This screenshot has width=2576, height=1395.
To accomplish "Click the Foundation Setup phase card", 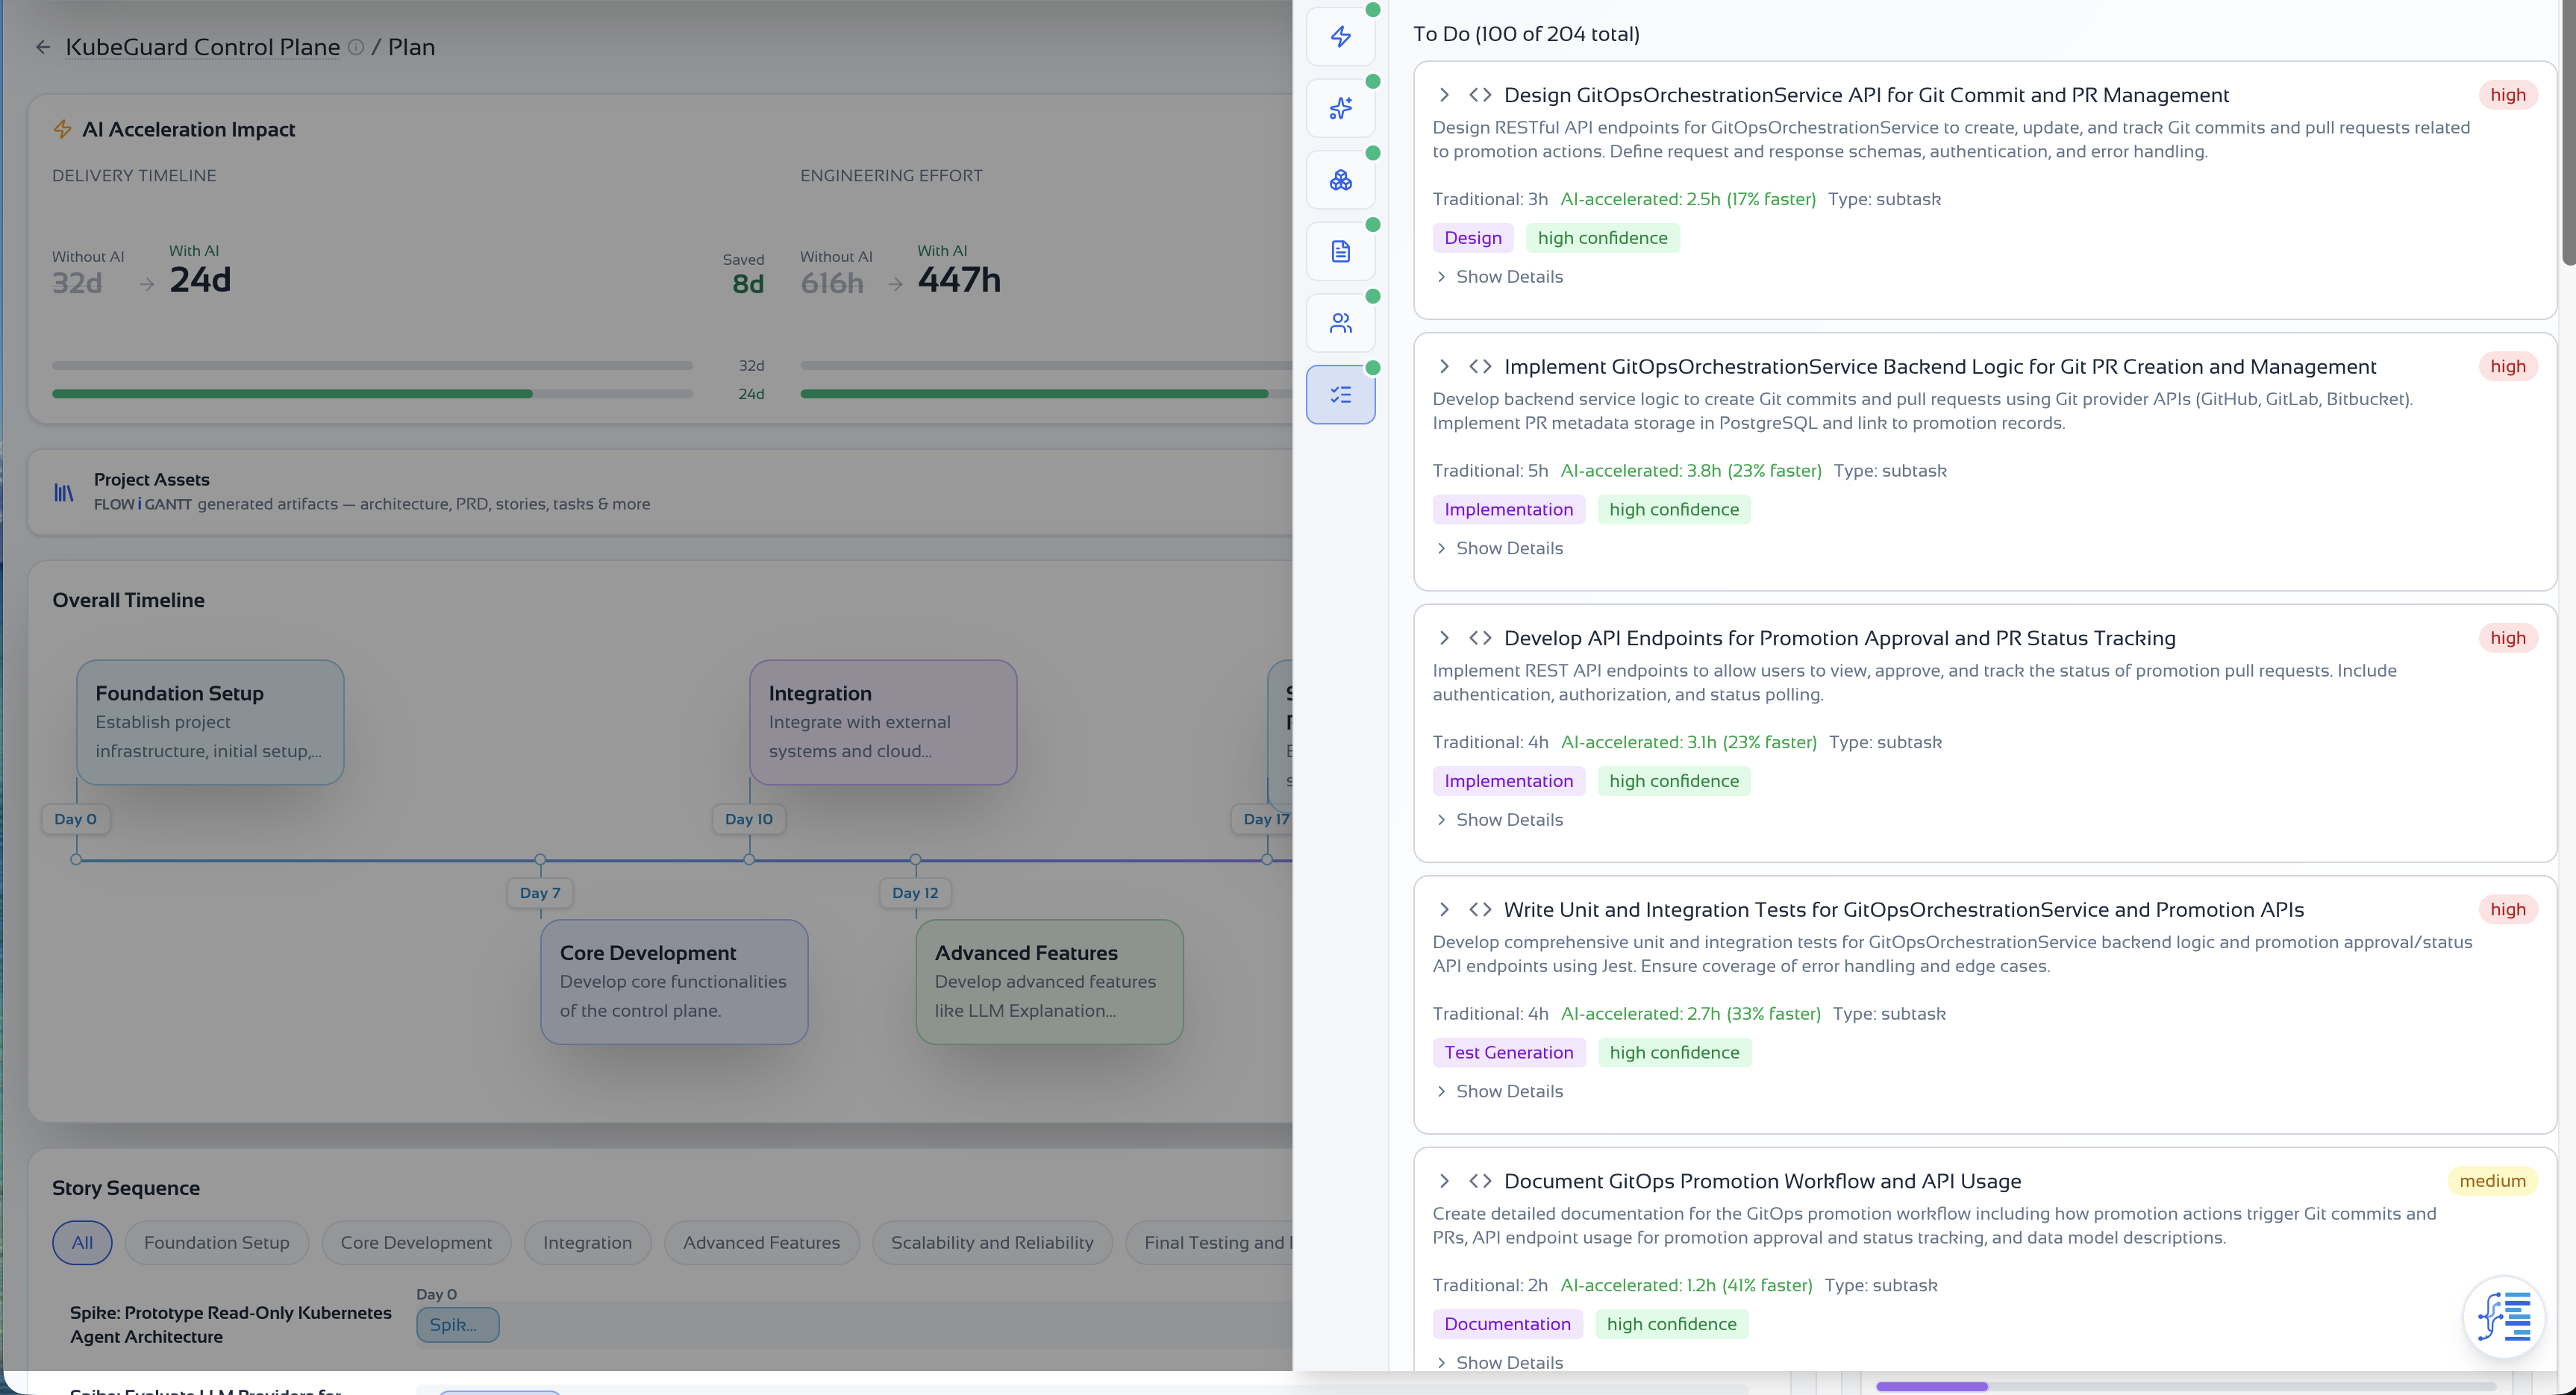I will (x=210, y=722).
